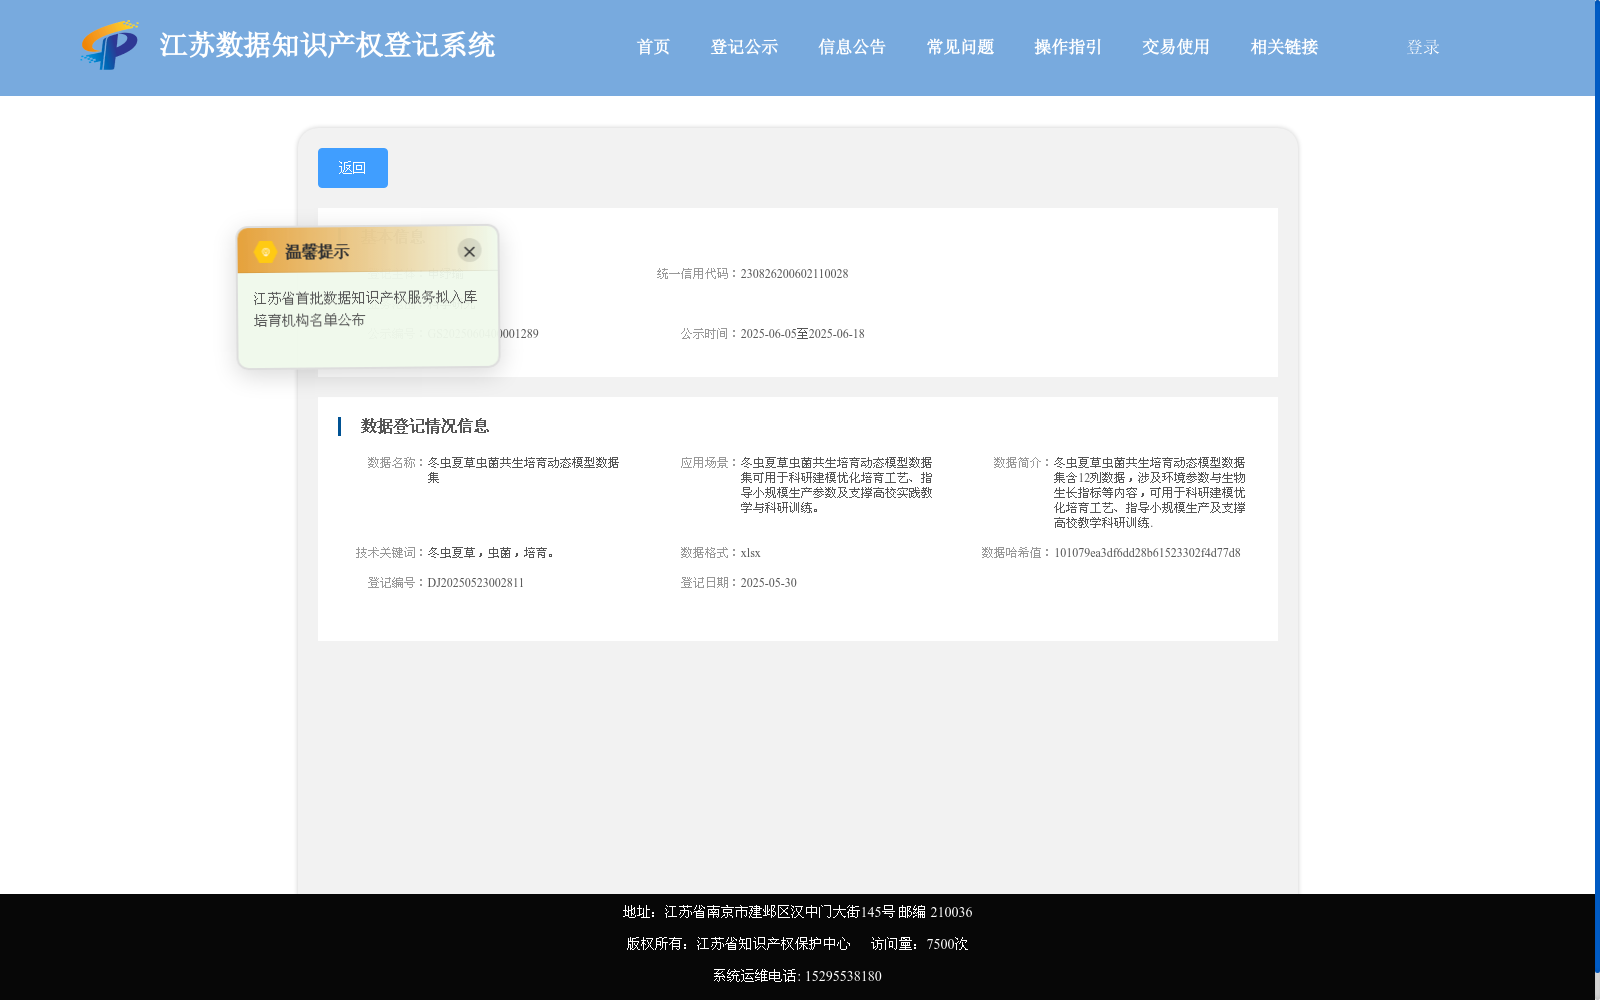Click the site logo icon
Image resolution: width=1600 pixels, height=1000 pixels.
110,45
